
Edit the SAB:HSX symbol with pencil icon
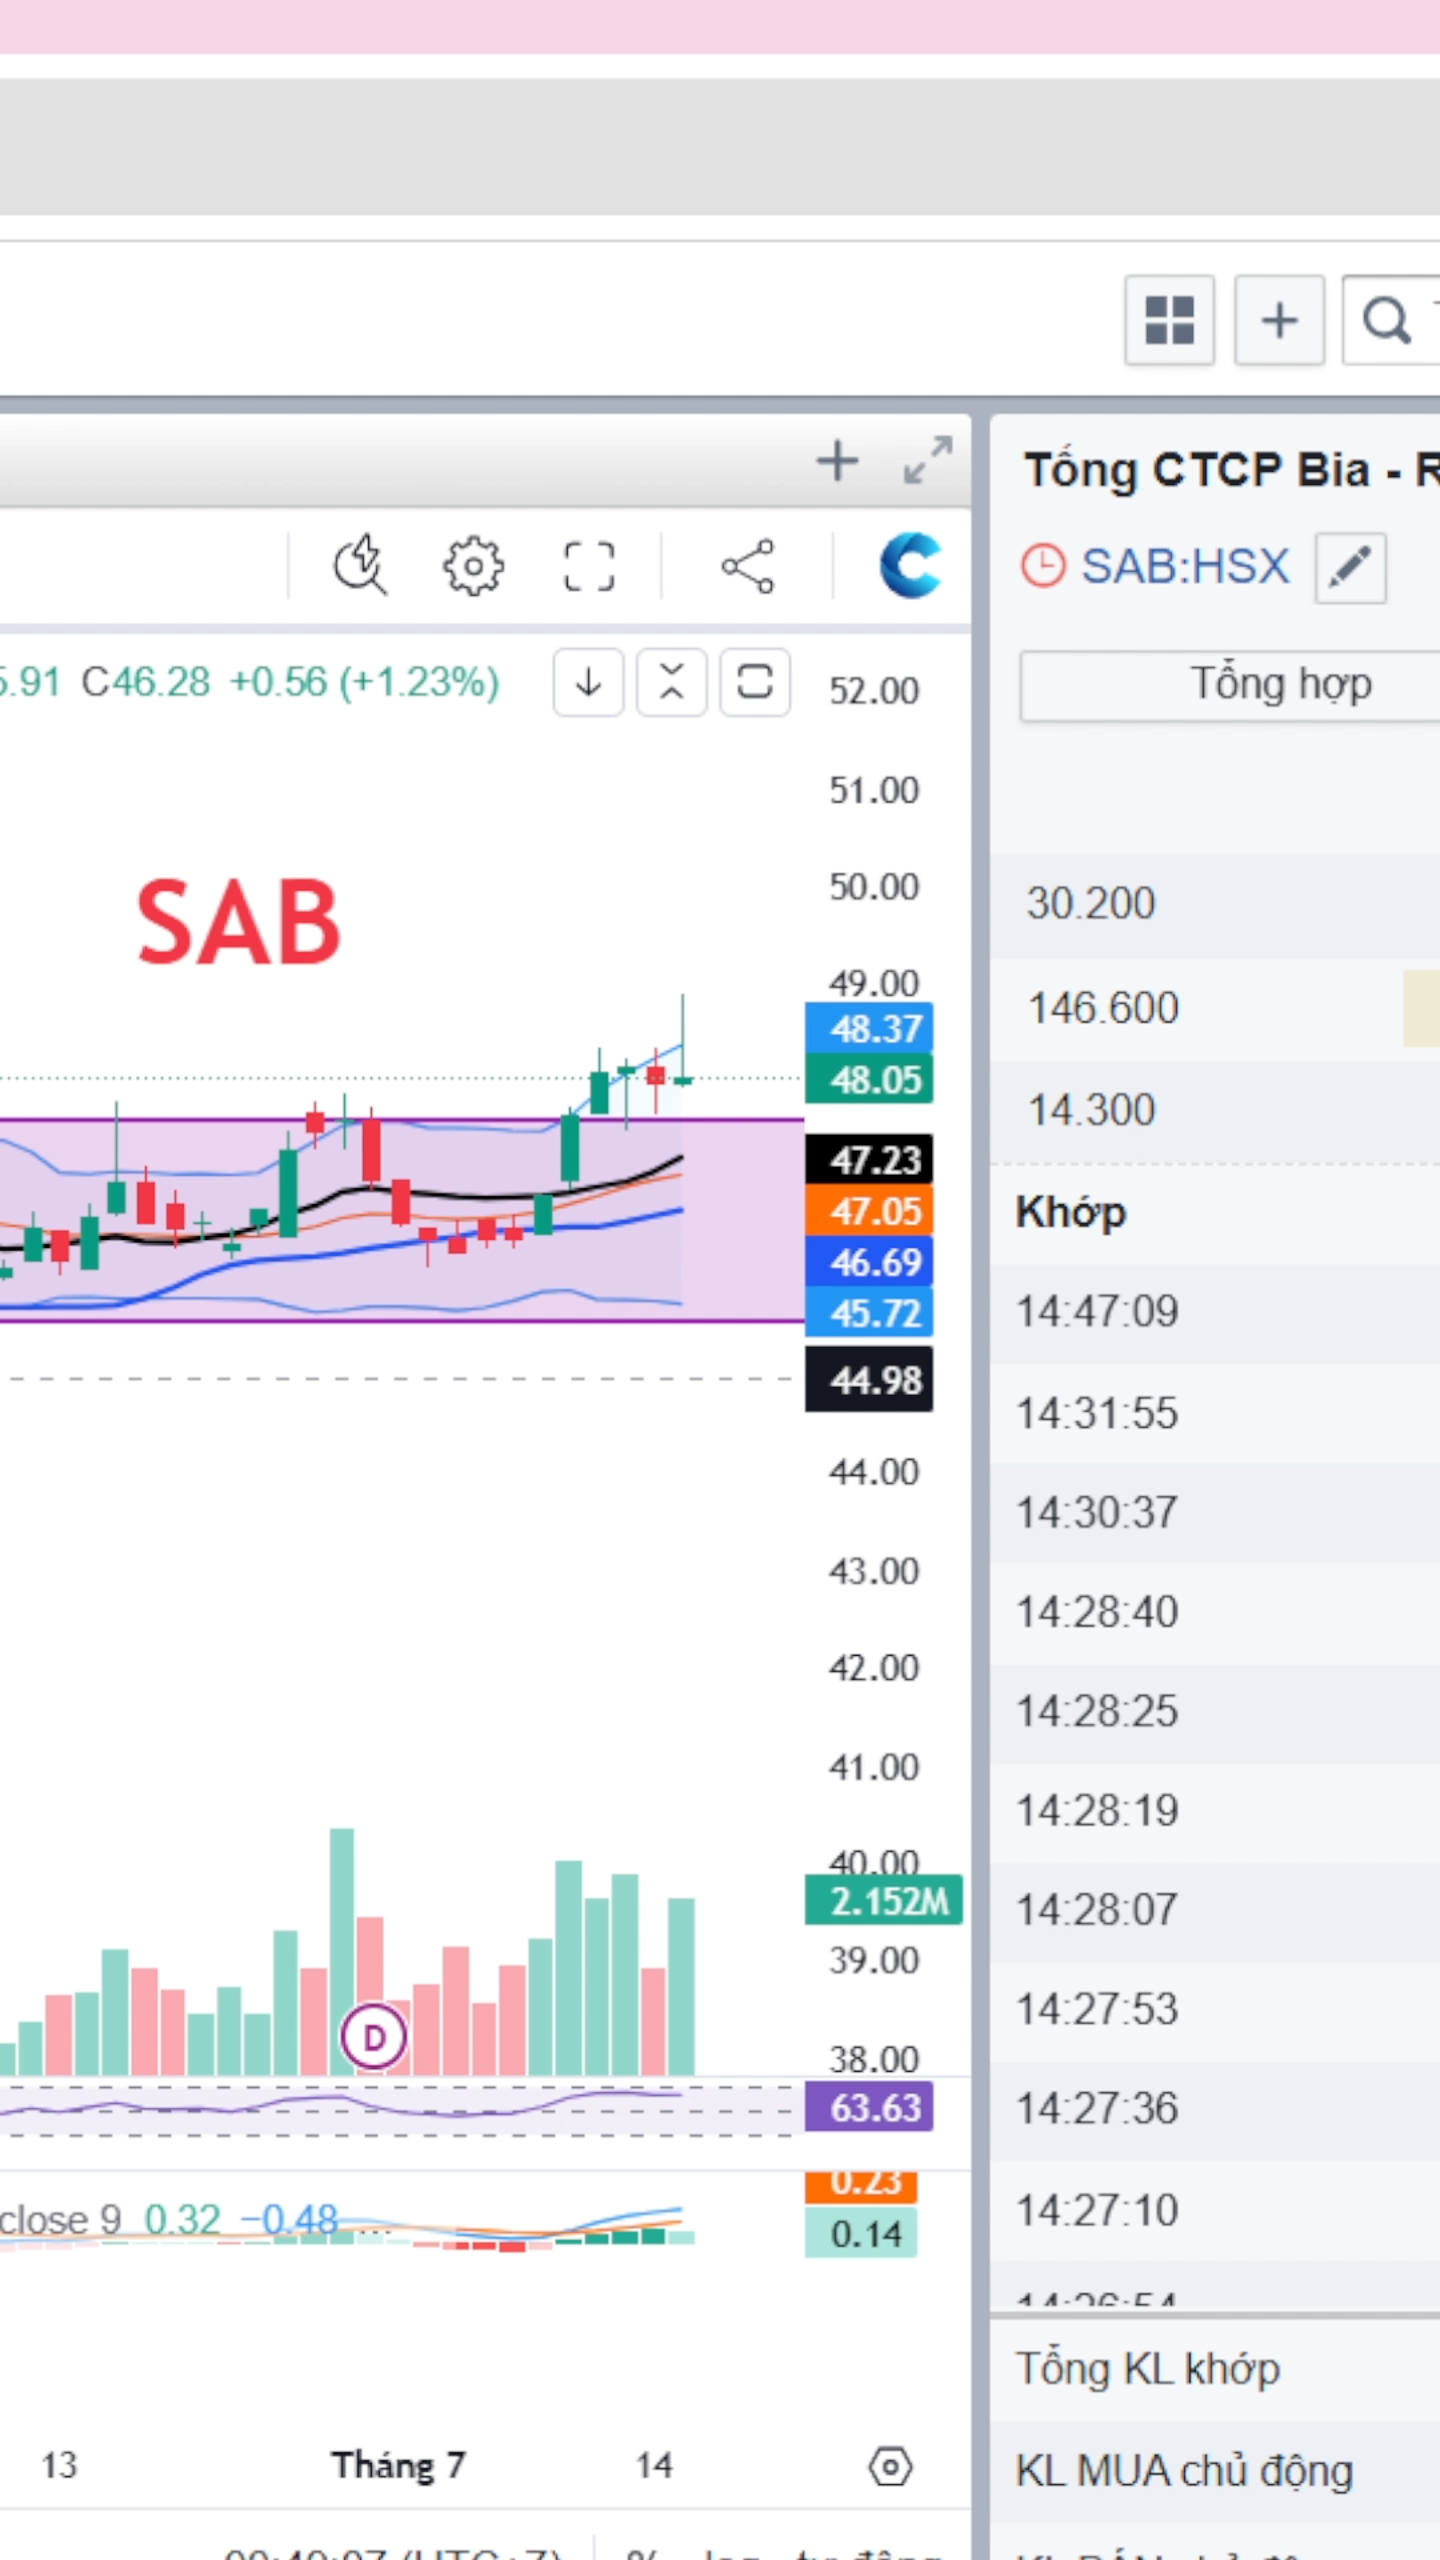pyautogui.click(x=1350, y=568)
